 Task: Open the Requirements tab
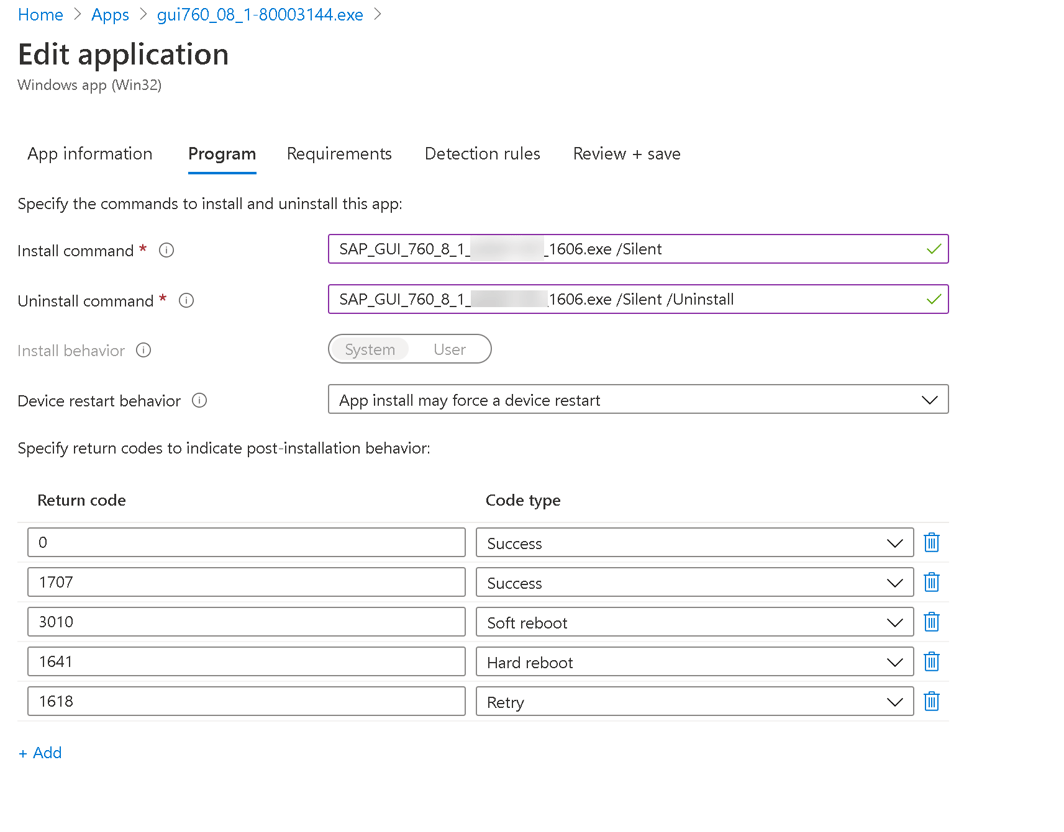pos(339,153)
